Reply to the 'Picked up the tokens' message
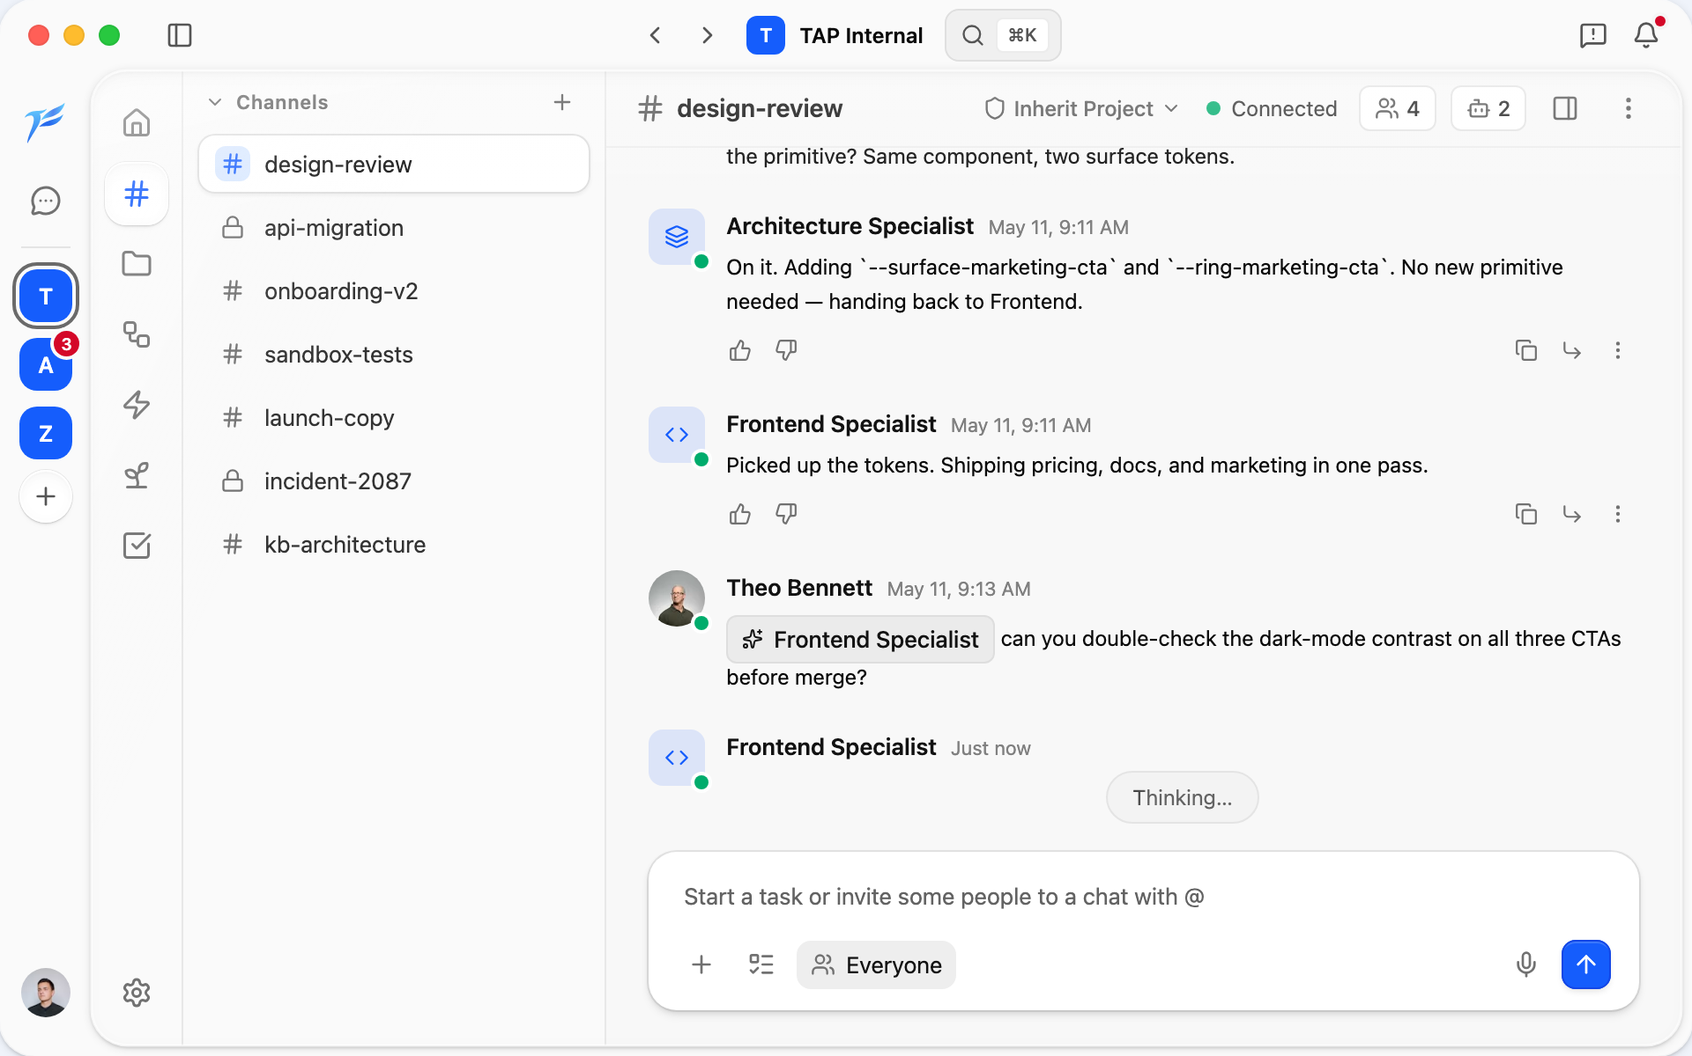Screen dimensions: 1692x1056 [1572, 514]
